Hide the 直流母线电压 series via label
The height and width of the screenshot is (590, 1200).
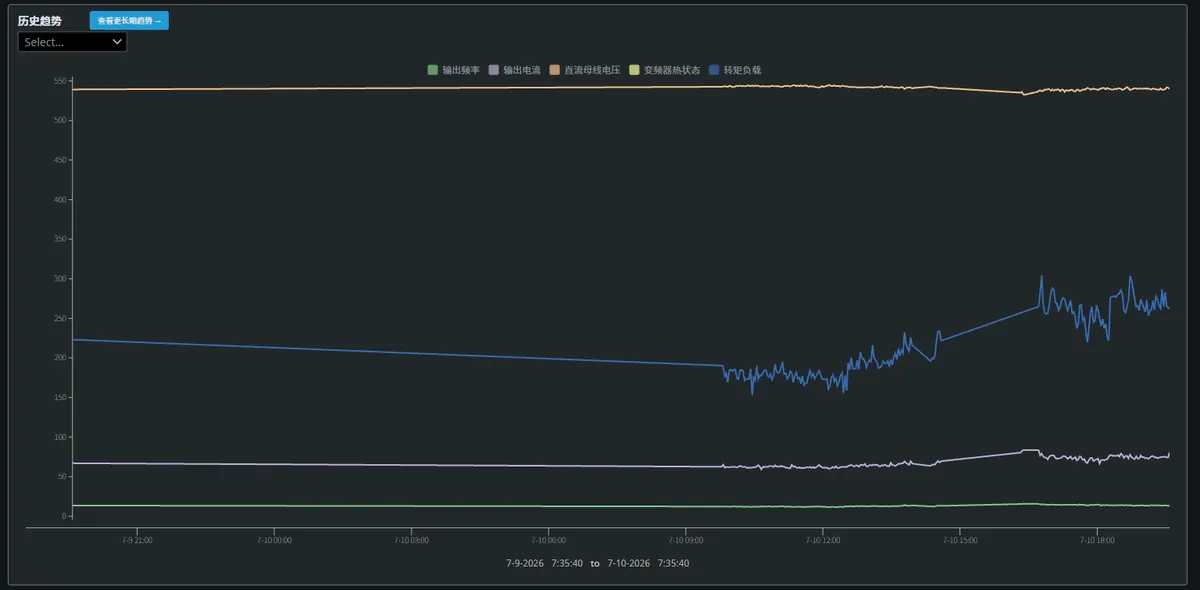(592, 70)
